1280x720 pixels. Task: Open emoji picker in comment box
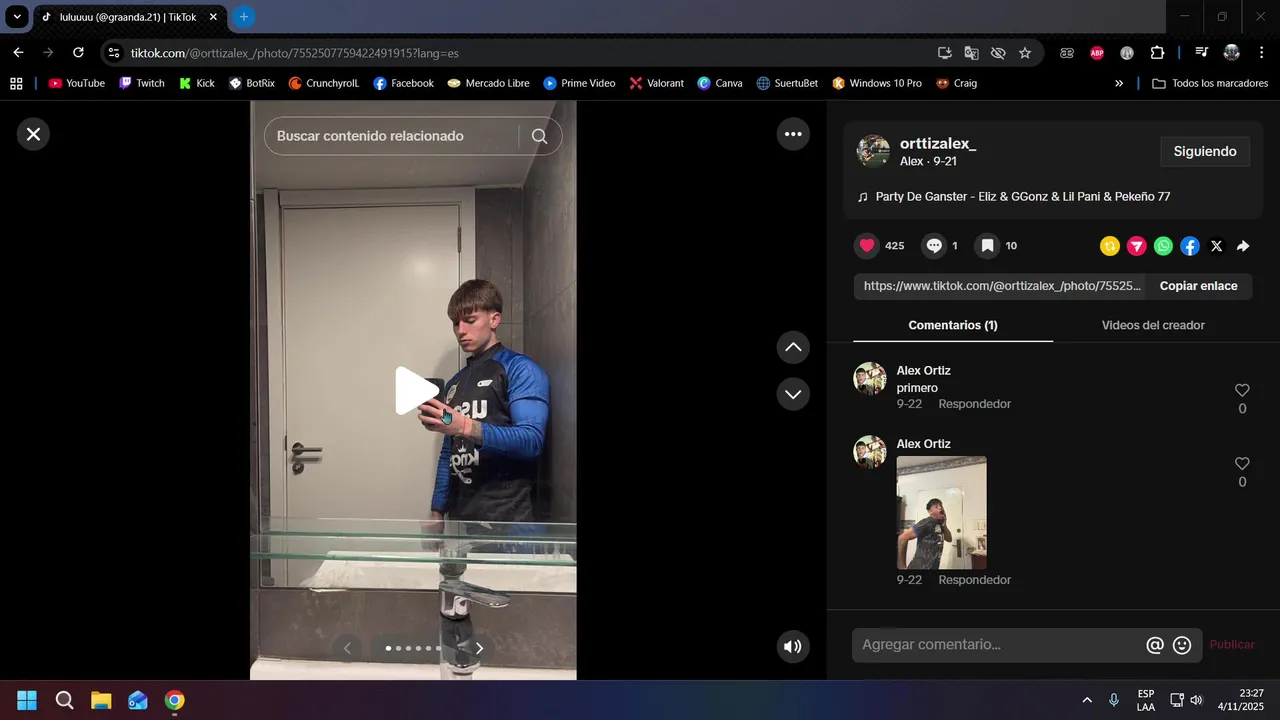1182,645
